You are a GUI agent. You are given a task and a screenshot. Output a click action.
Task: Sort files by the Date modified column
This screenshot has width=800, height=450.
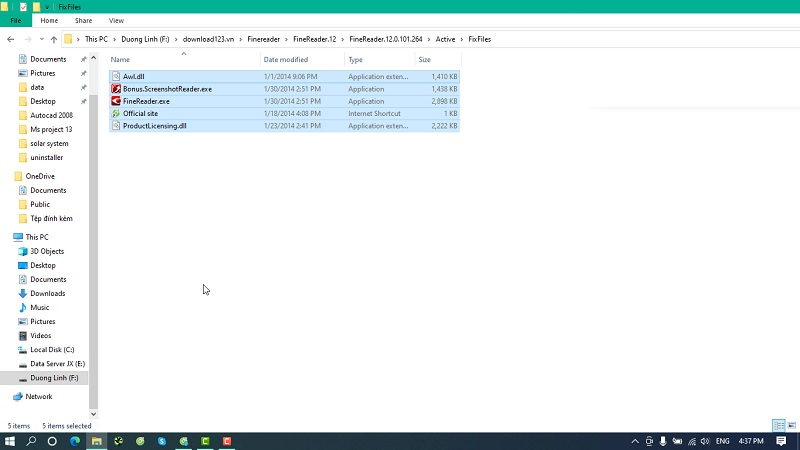[286, 60]
